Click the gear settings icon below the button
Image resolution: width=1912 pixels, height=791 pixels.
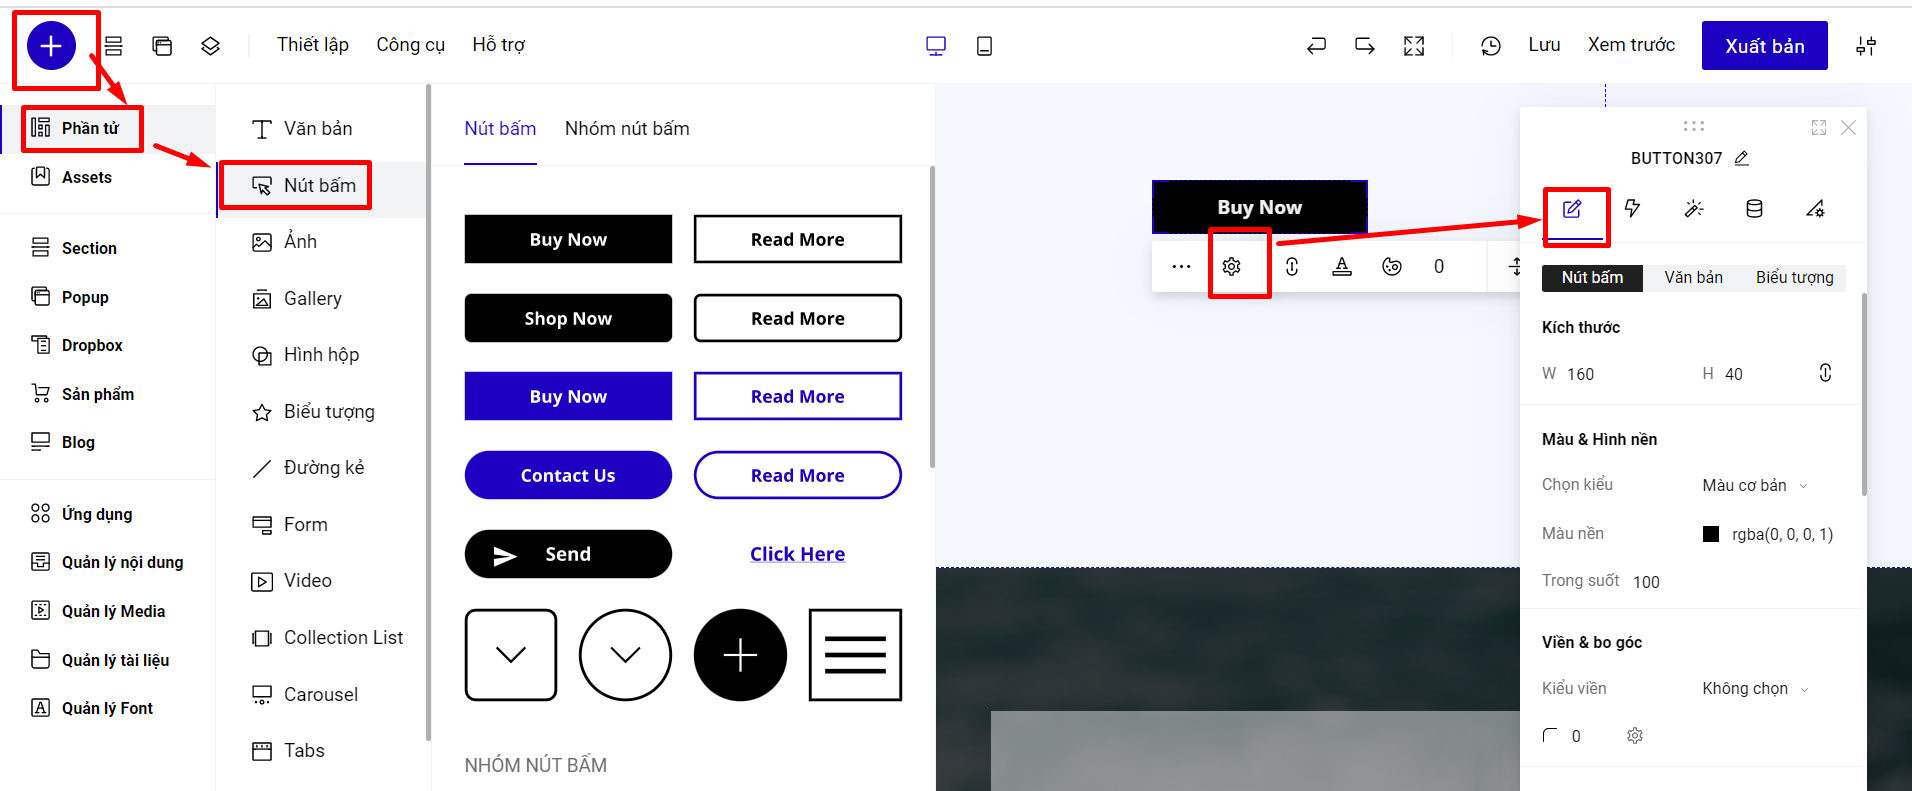coord(1231,266)
